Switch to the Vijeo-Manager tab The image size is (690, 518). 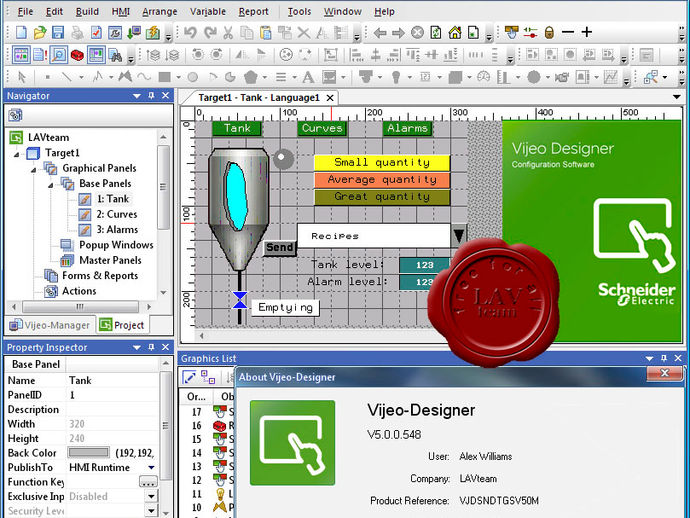(50, 325)
